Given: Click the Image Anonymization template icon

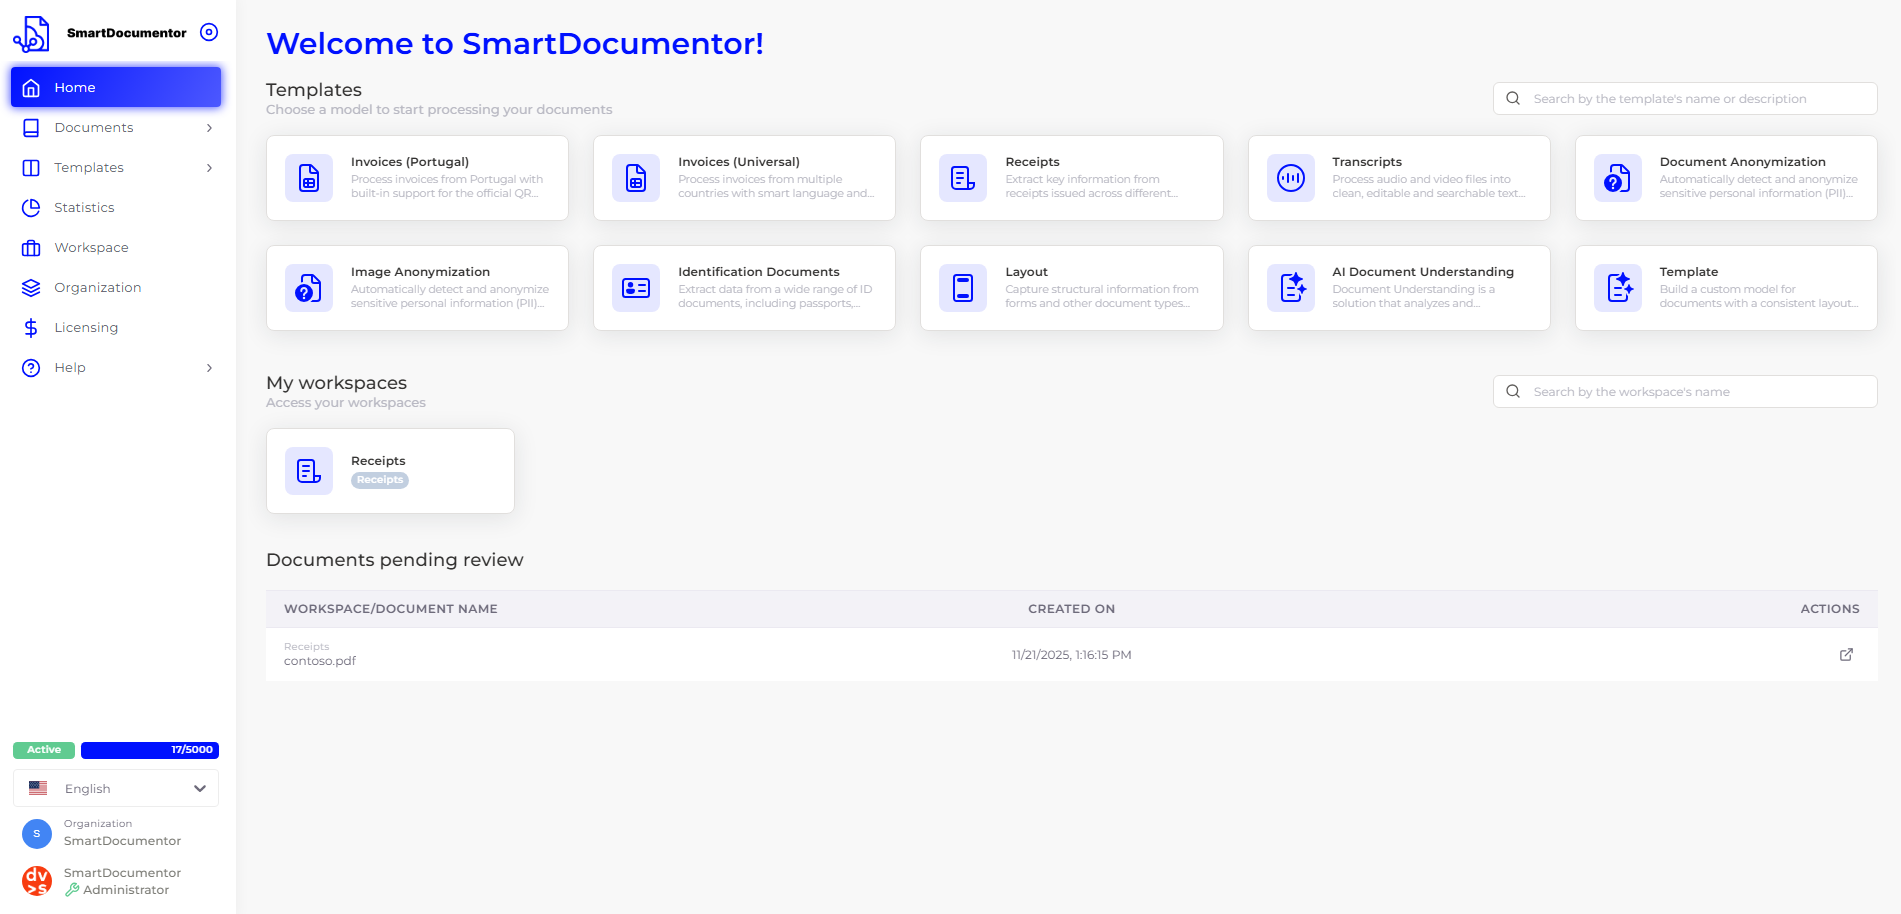Looking at the screenshot, I should [x=309, y=288].
